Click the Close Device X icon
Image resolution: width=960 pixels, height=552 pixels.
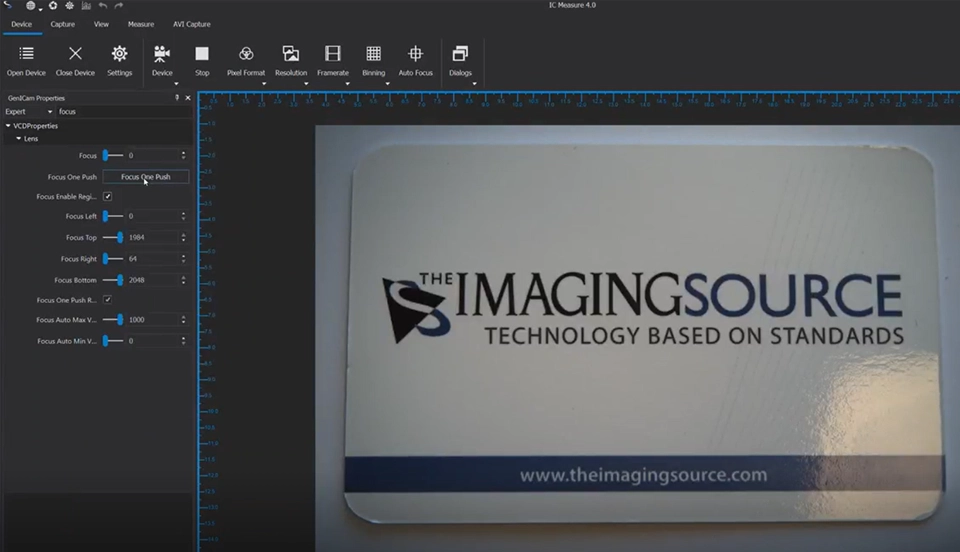click(75, 54)
